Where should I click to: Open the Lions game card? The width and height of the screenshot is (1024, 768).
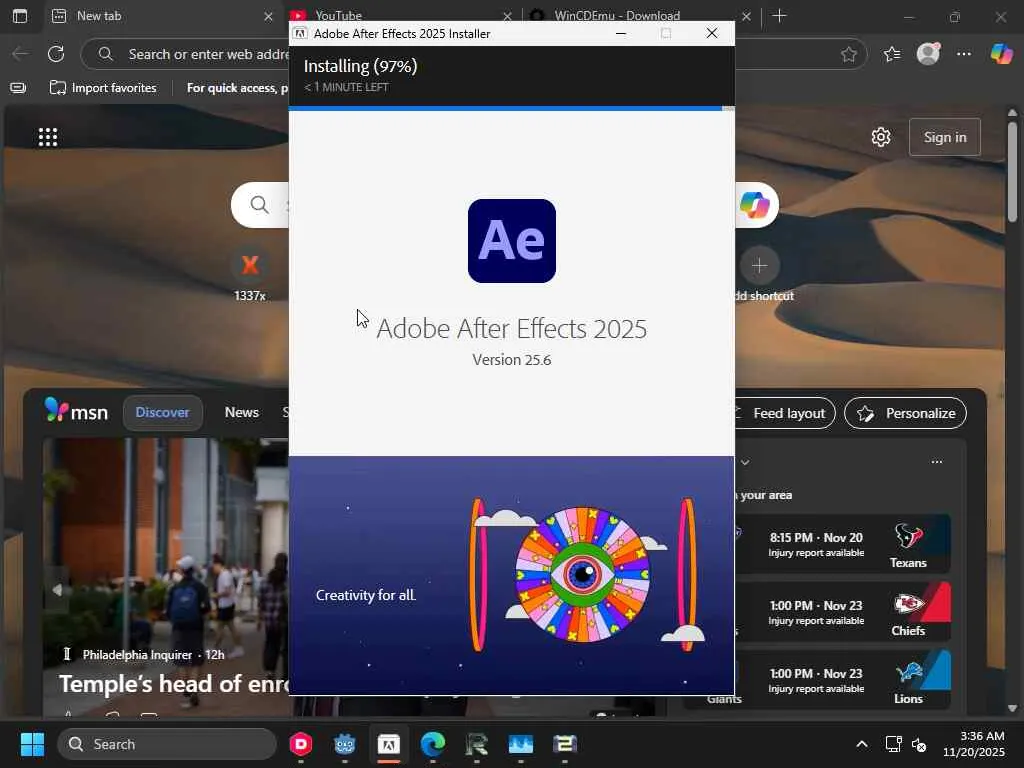click(842, 680)
